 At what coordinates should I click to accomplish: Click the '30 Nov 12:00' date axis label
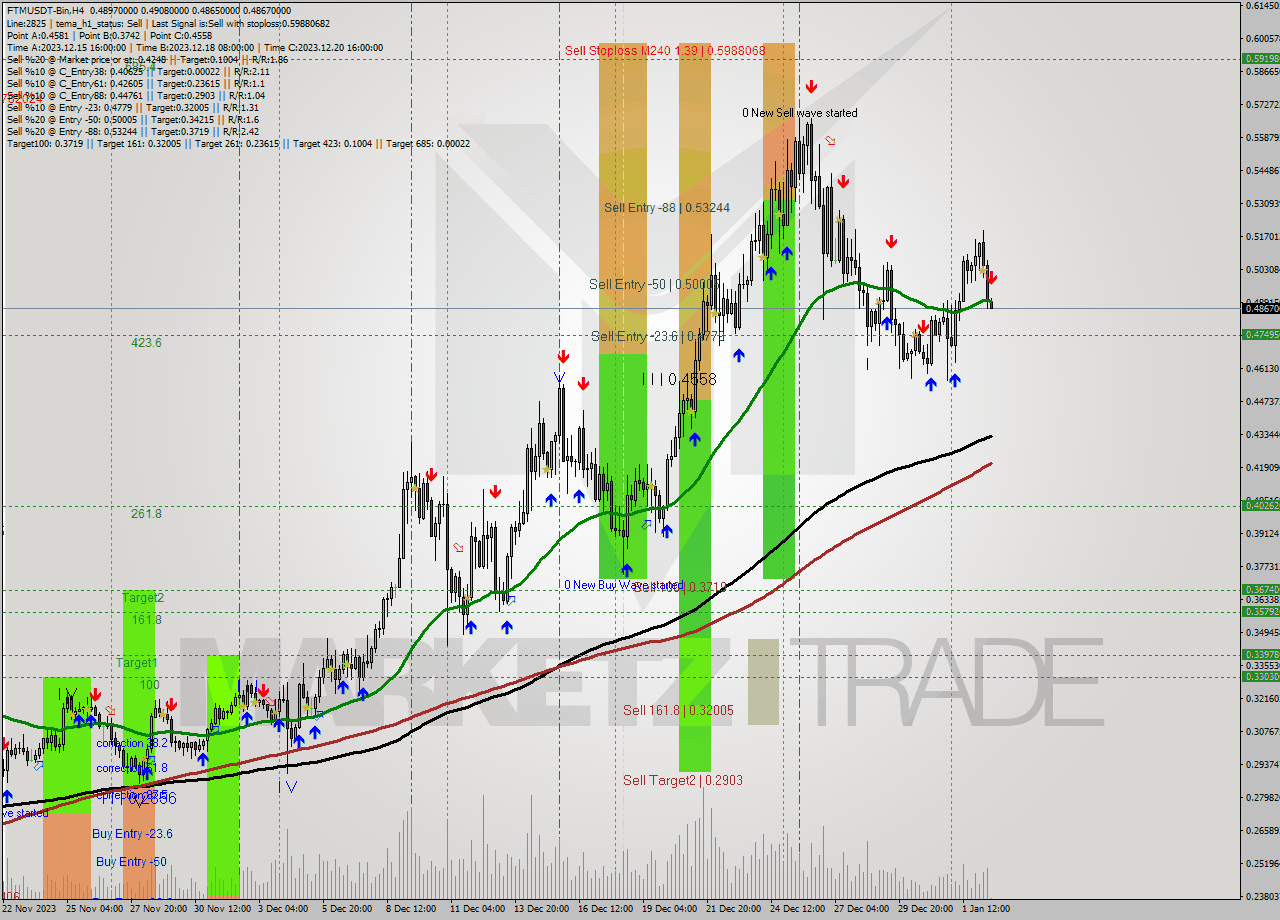click(223, 909)
